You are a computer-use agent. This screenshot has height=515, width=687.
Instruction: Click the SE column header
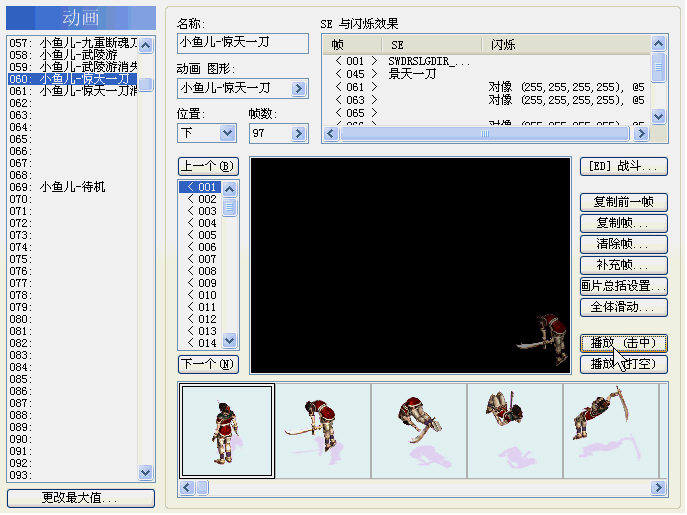pos(432,45)
